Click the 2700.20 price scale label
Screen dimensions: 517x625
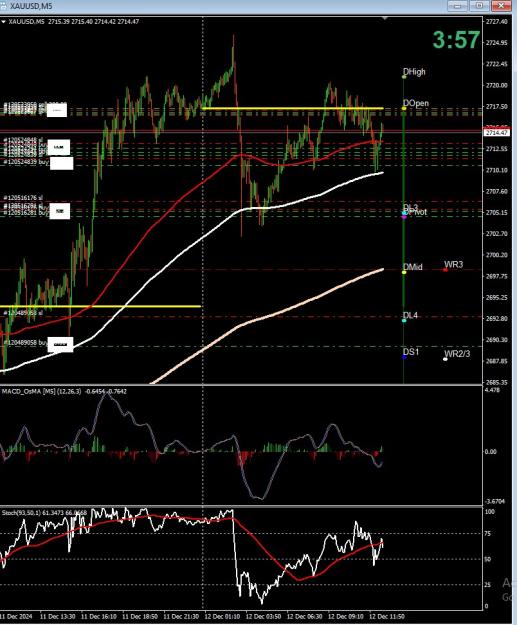pos(497,255)
